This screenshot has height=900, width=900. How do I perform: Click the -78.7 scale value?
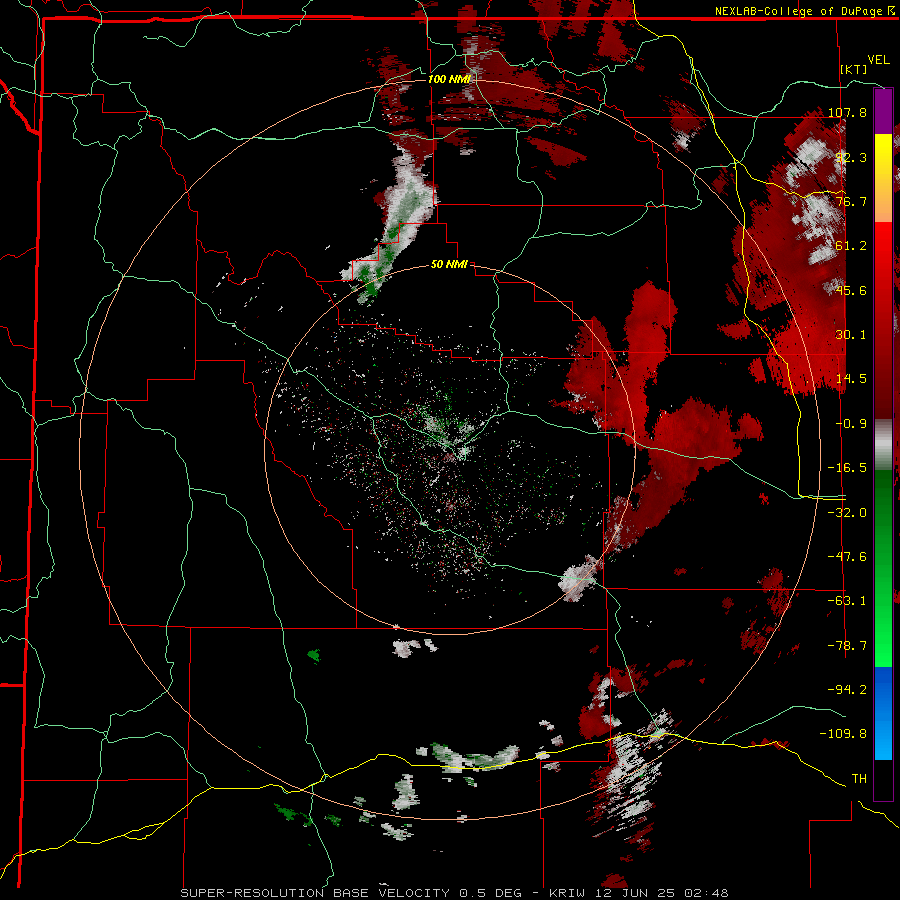pyautogui.click(x=847, y=646)
